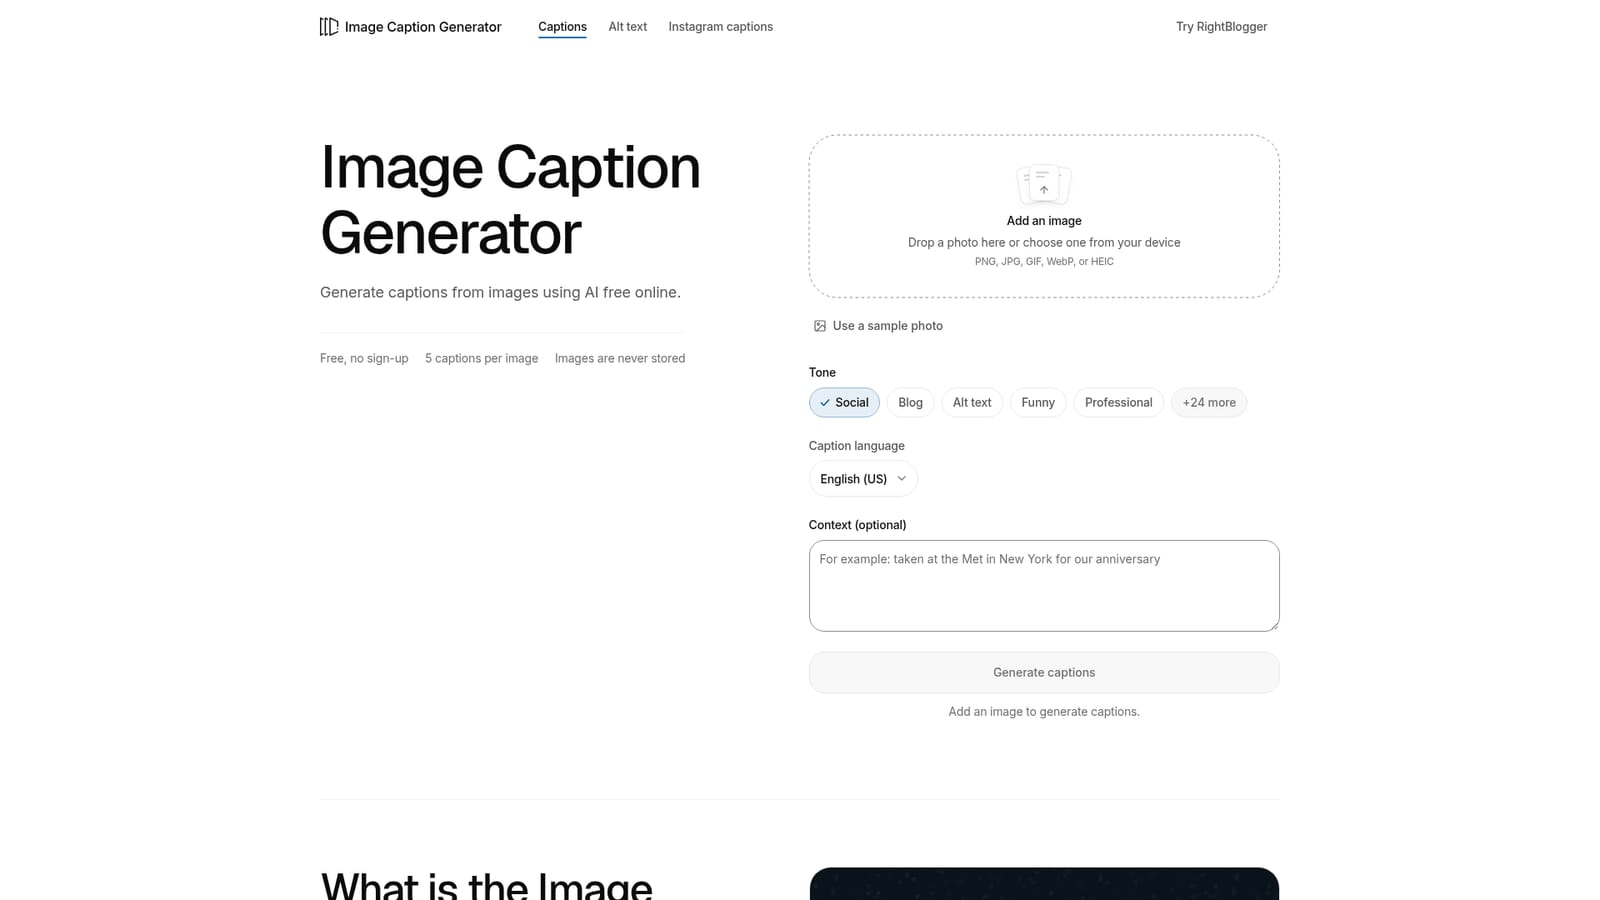Open the English (US) language dropdown
The height and width of the screenshot is (900, 1600).
tap(863, 479)
